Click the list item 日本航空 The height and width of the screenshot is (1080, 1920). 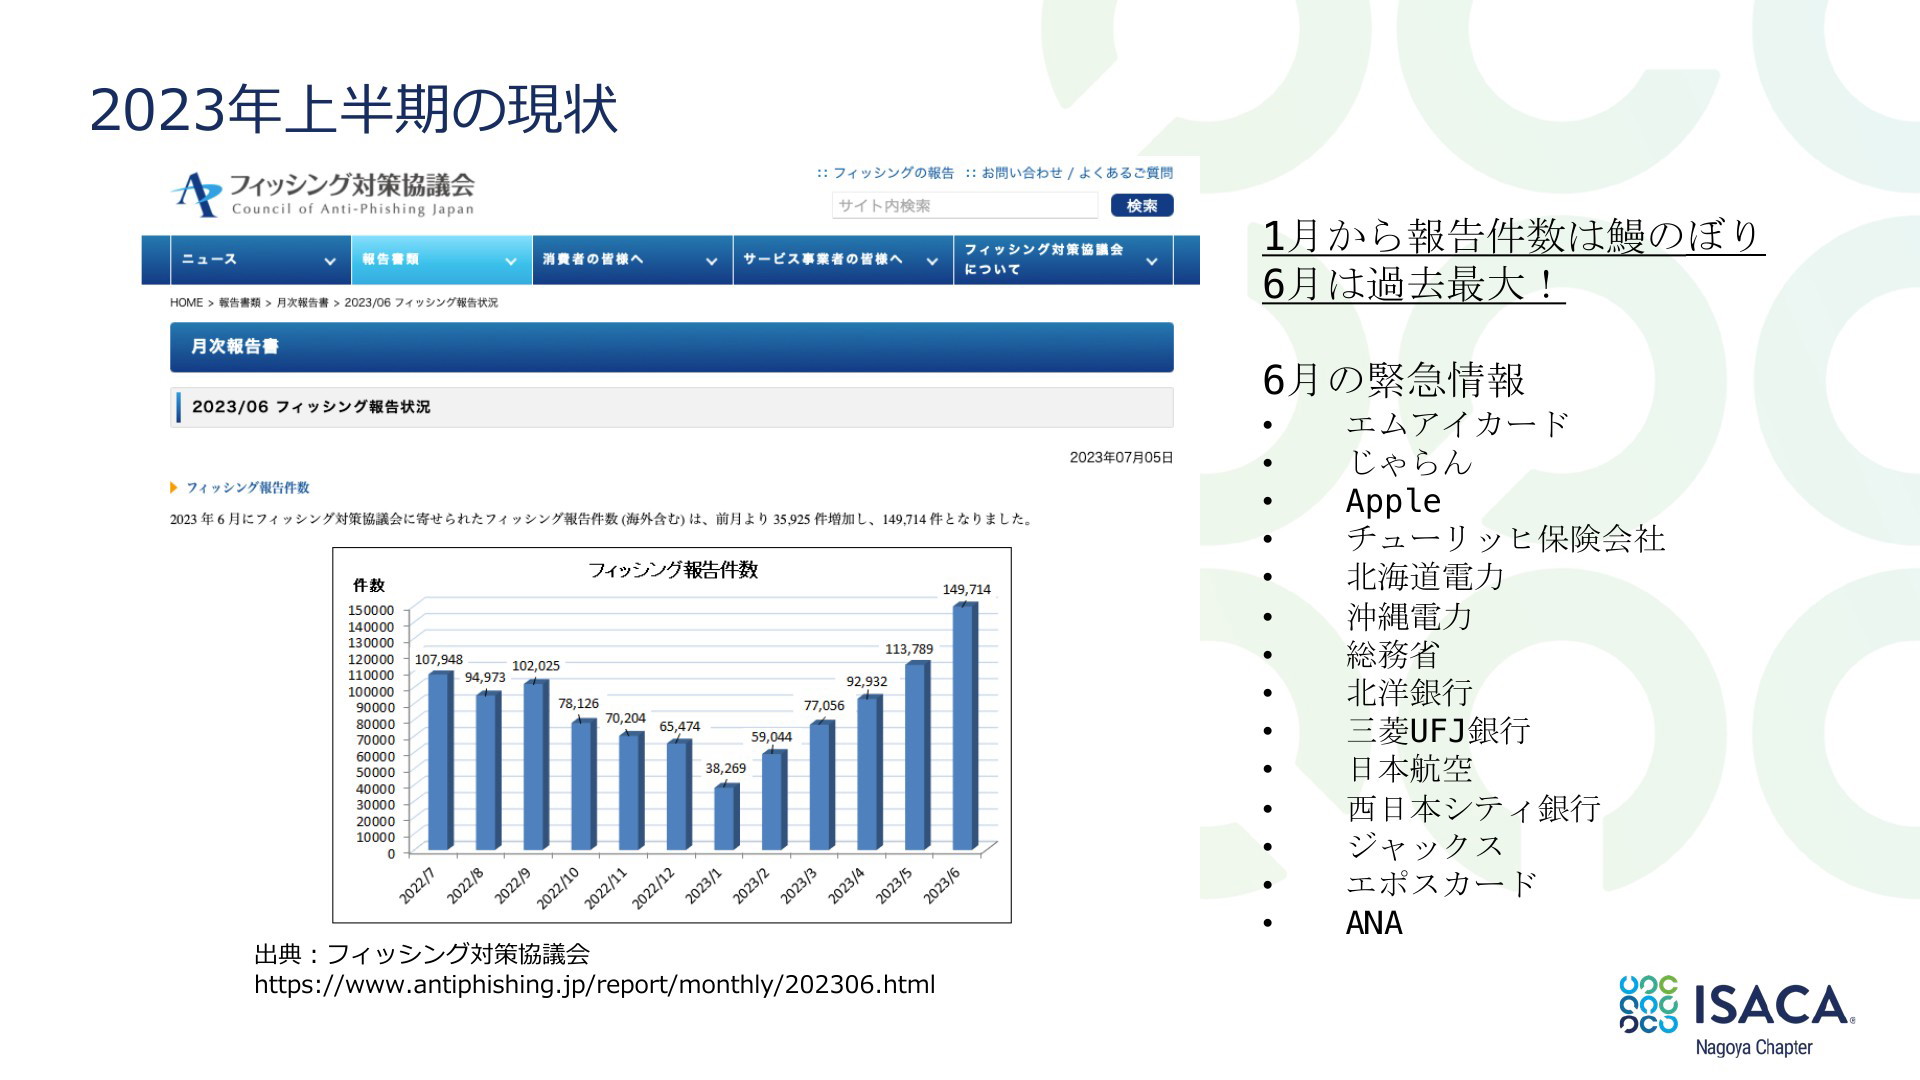pyautogui.click(x=1409, y=769)
